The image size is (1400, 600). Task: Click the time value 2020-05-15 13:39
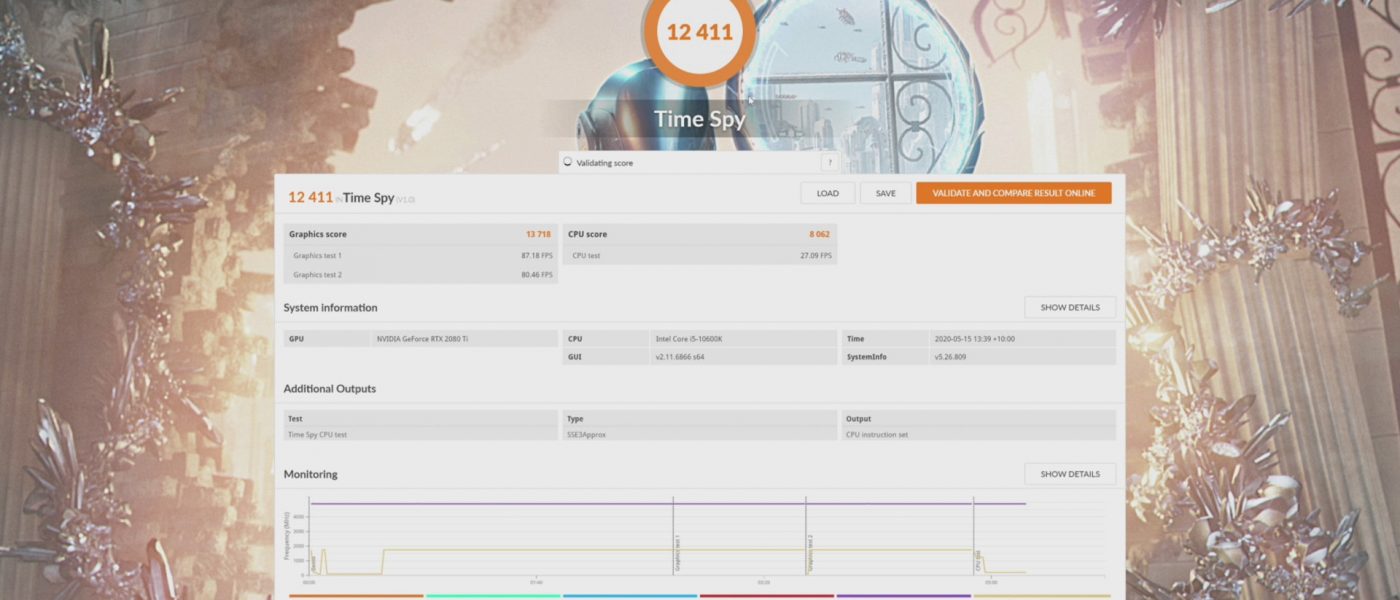coord(974,339)
